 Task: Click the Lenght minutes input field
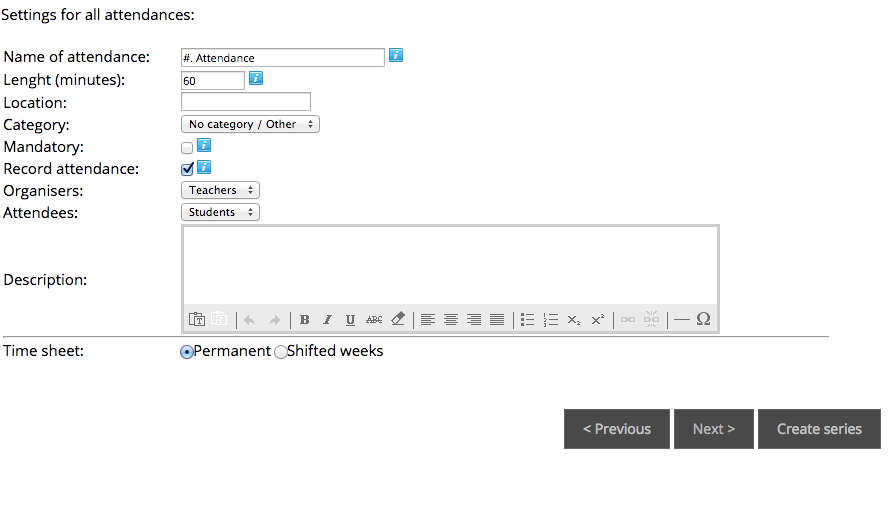coord(213,80)
